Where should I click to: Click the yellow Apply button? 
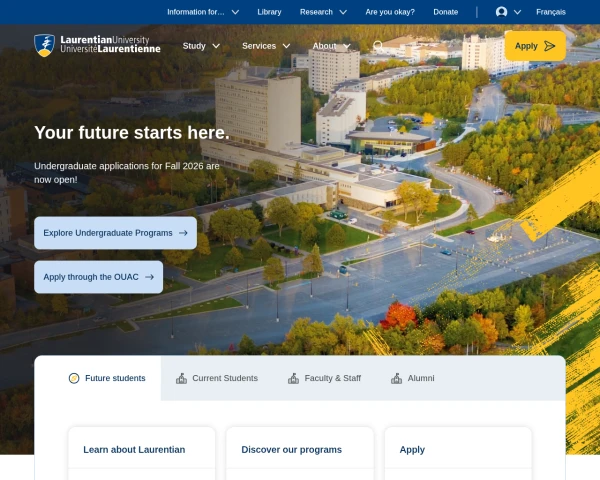click(x=535, y=46)
